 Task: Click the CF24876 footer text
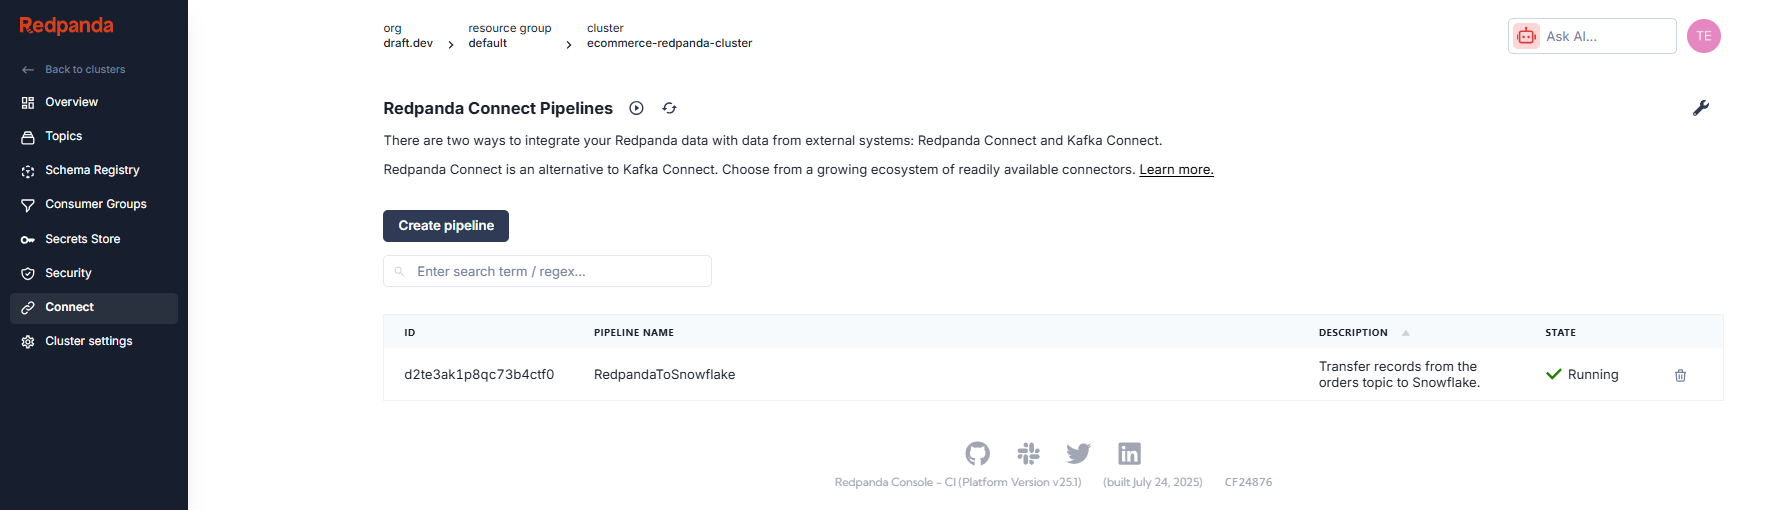pyautogui.click(x=1248, y=482)
